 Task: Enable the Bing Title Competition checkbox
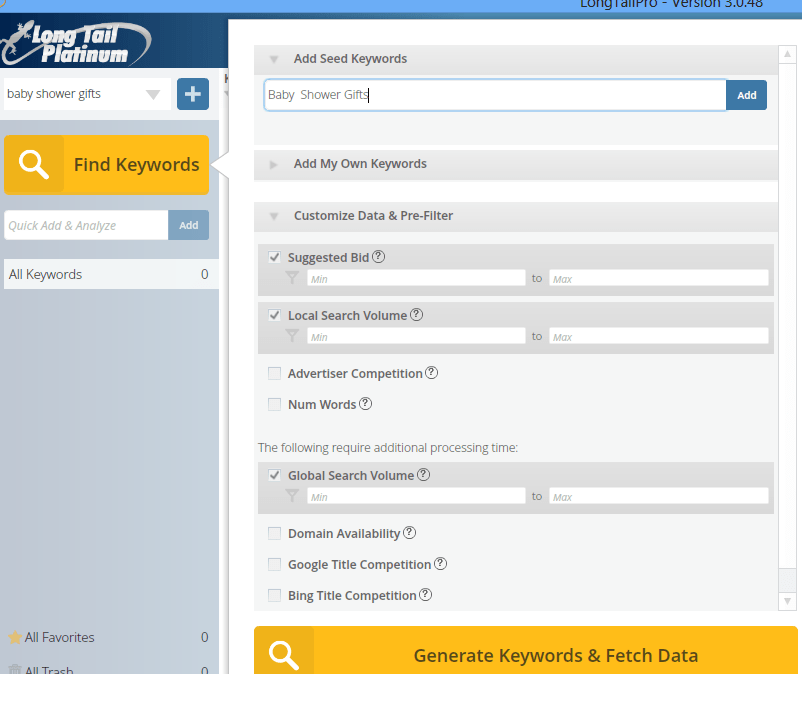pos(275,595)
